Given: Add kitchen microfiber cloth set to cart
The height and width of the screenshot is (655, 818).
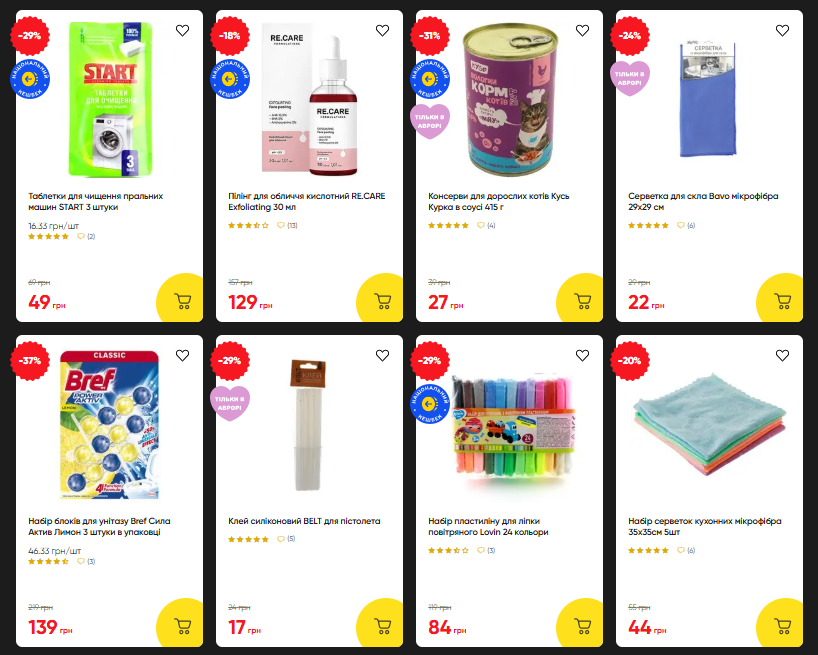Looking at the screenshot, I should pos(781,624).
